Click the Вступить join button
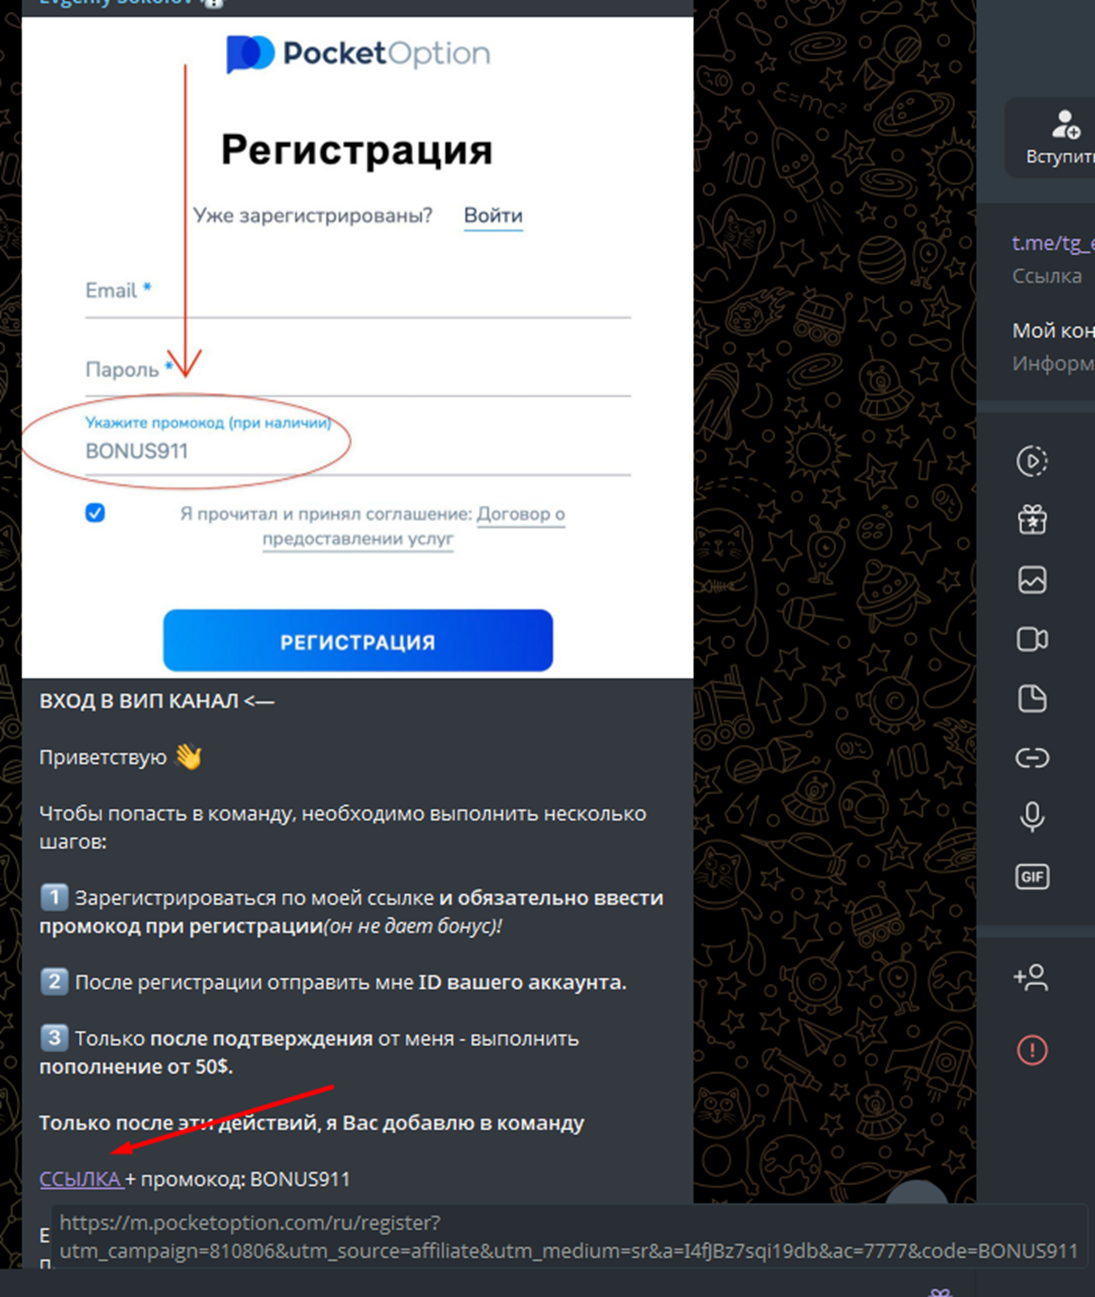 click(1053, 137)
